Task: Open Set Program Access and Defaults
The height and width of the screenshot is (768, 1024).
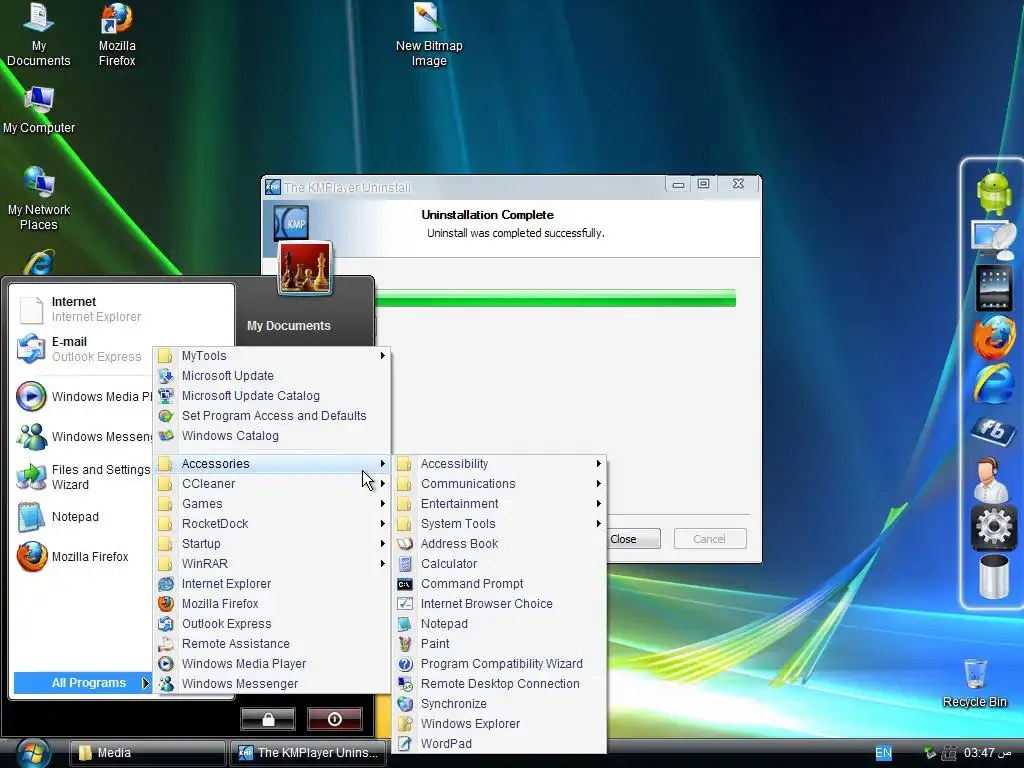Action: click(272, 416)
